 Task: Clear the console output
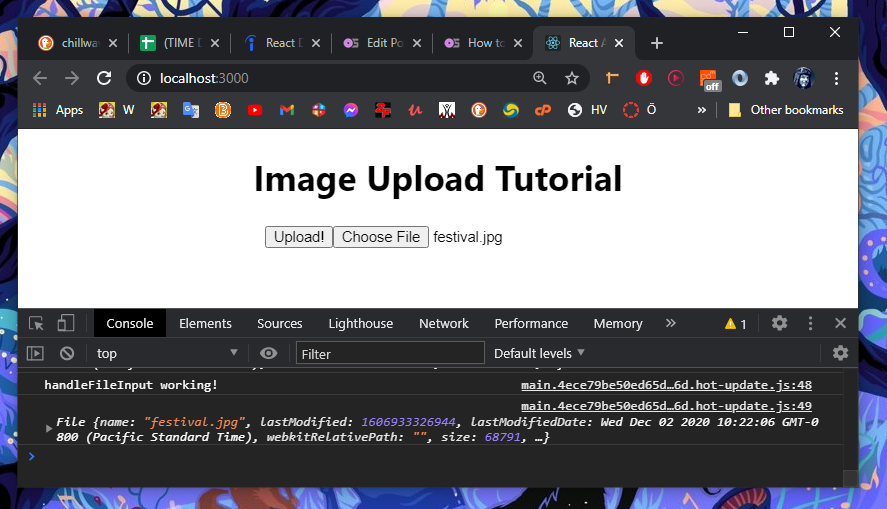pyautogui.click(x=67, y=353)
